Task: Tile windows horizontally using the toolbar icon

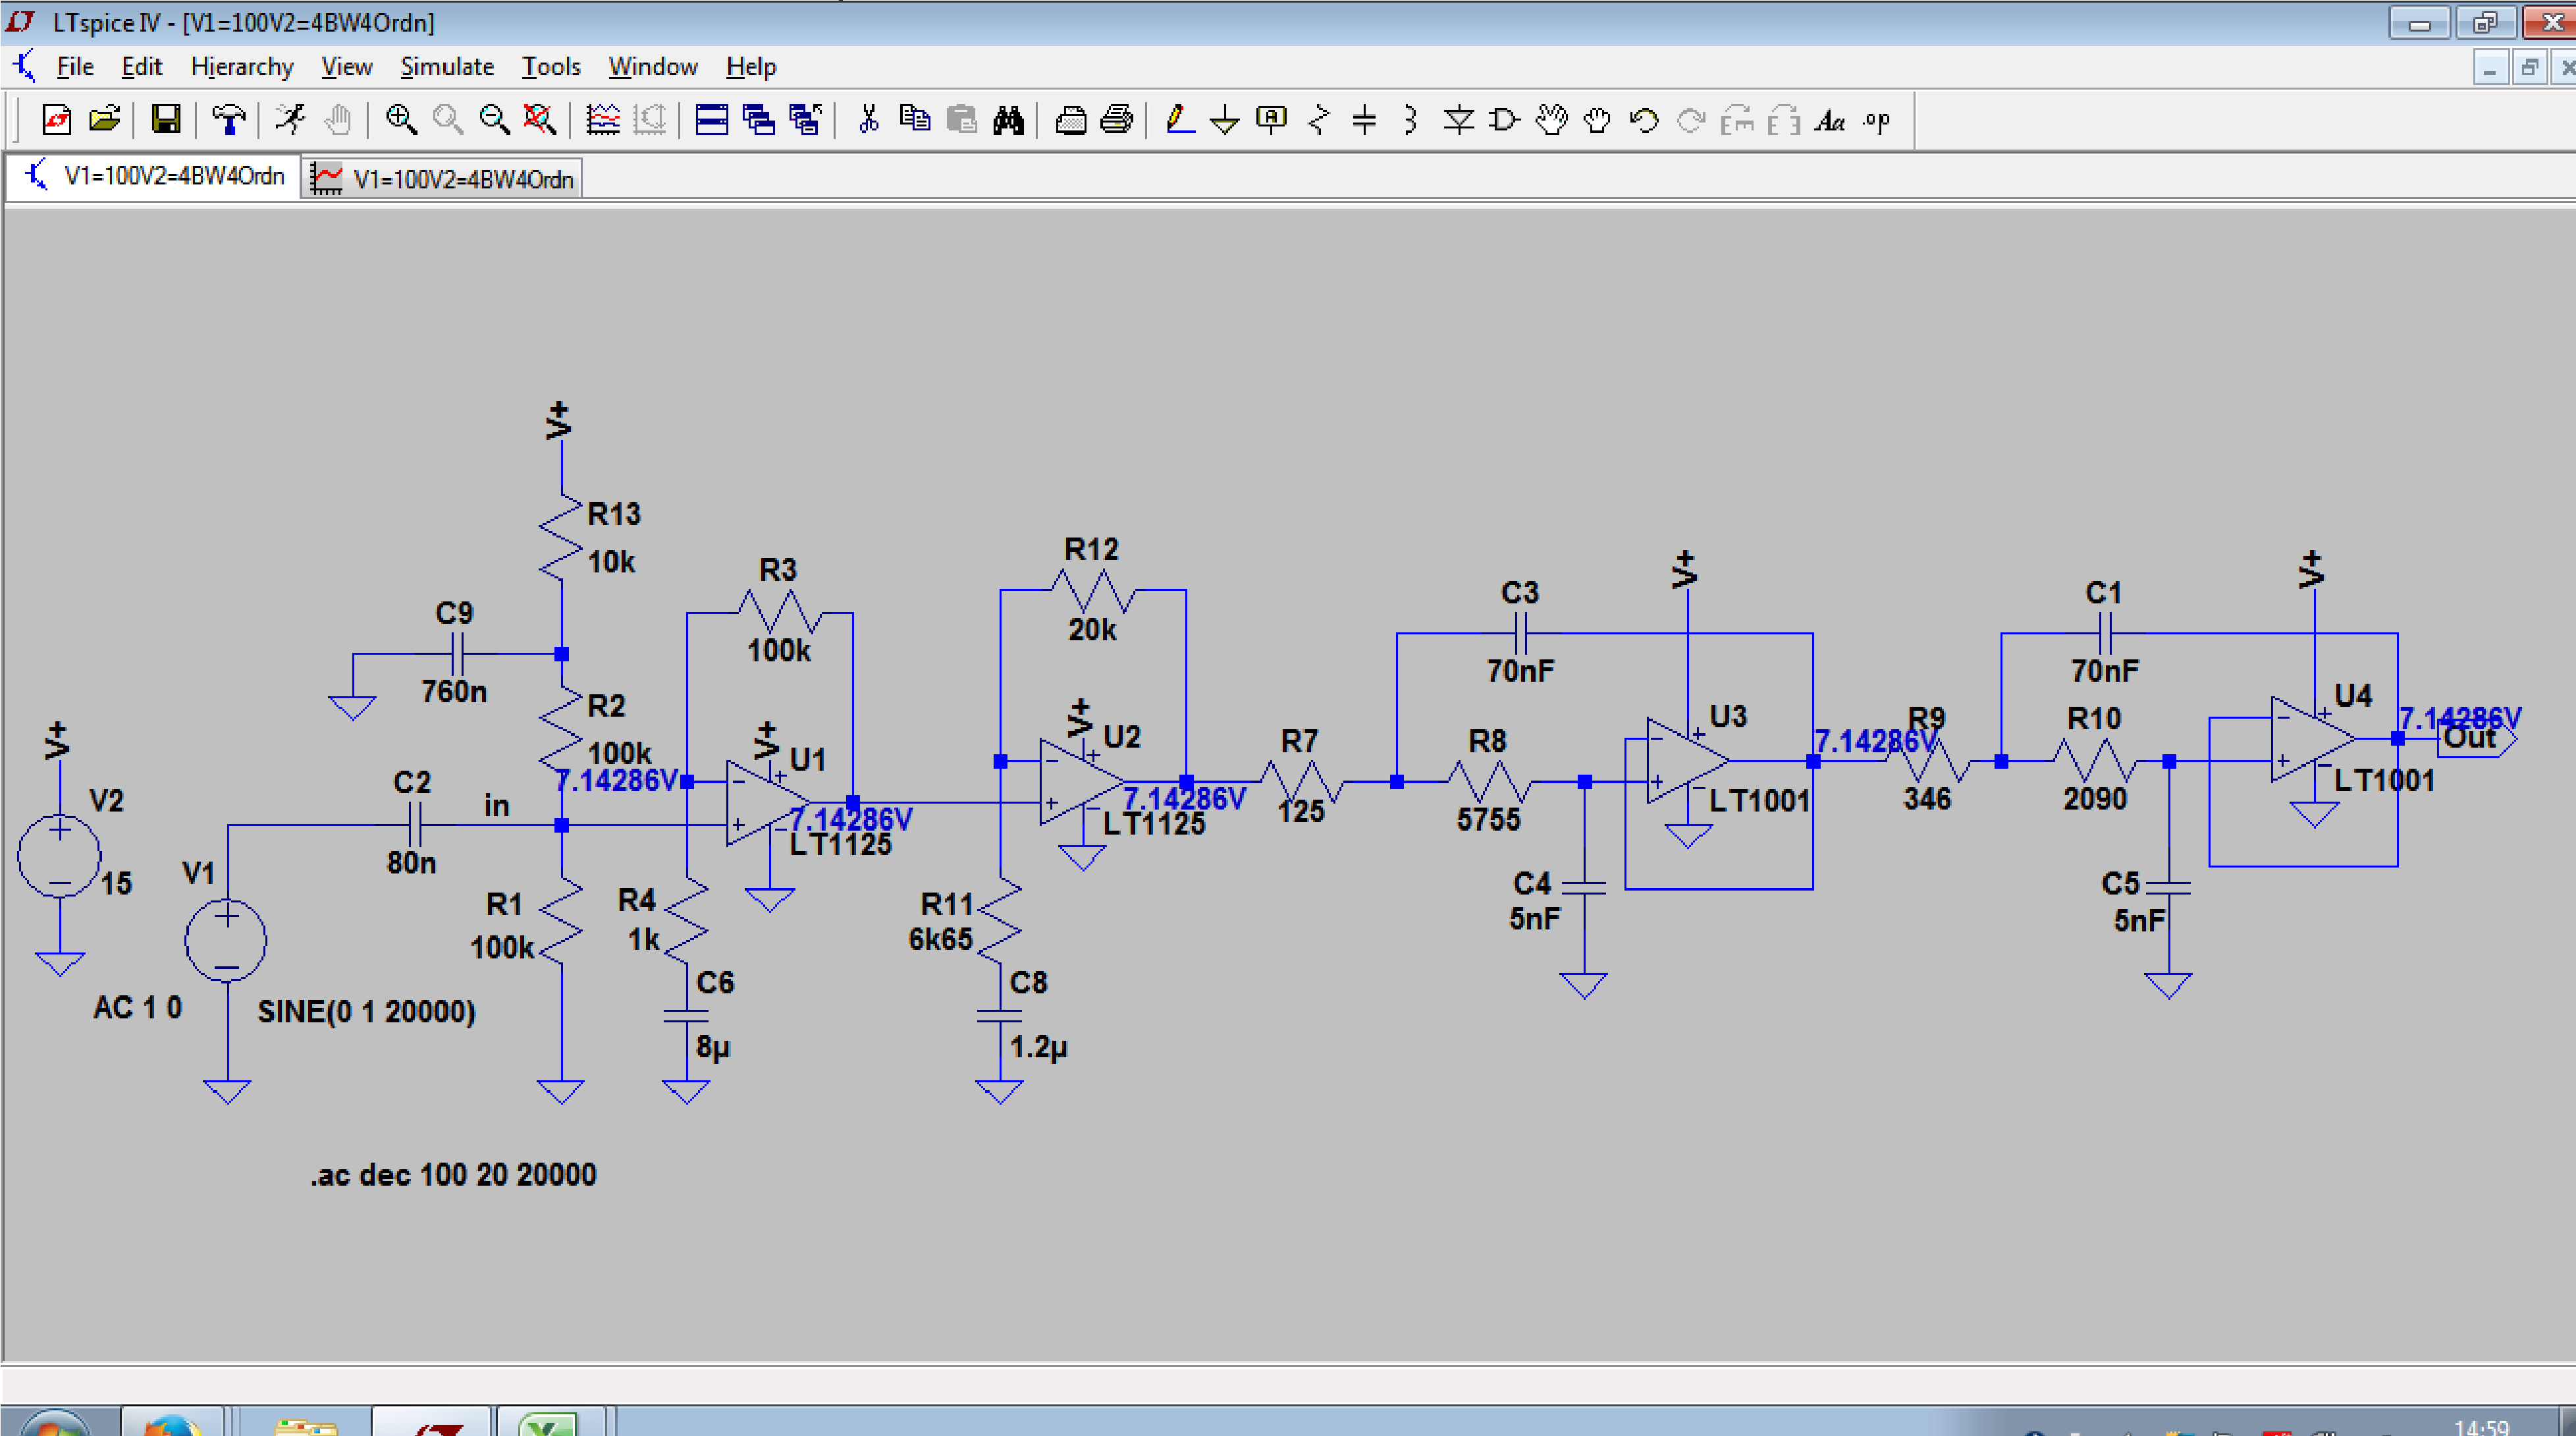Action: point(712,120)
